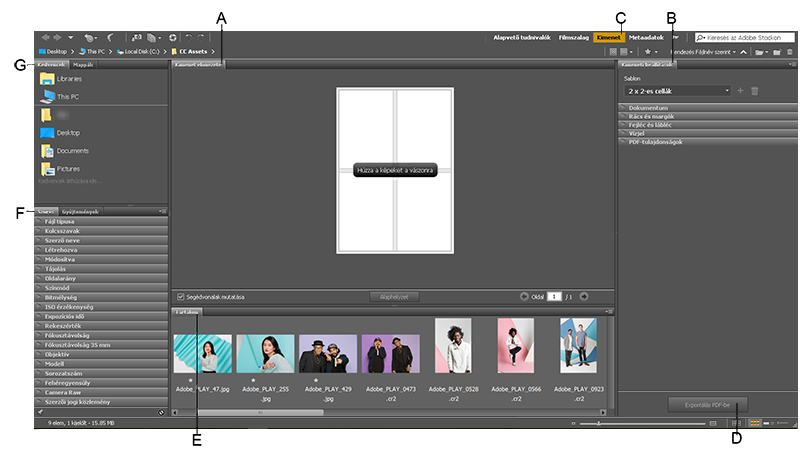Switch to list view
This screenshot has width=800, height=457.
pos(783,423)
